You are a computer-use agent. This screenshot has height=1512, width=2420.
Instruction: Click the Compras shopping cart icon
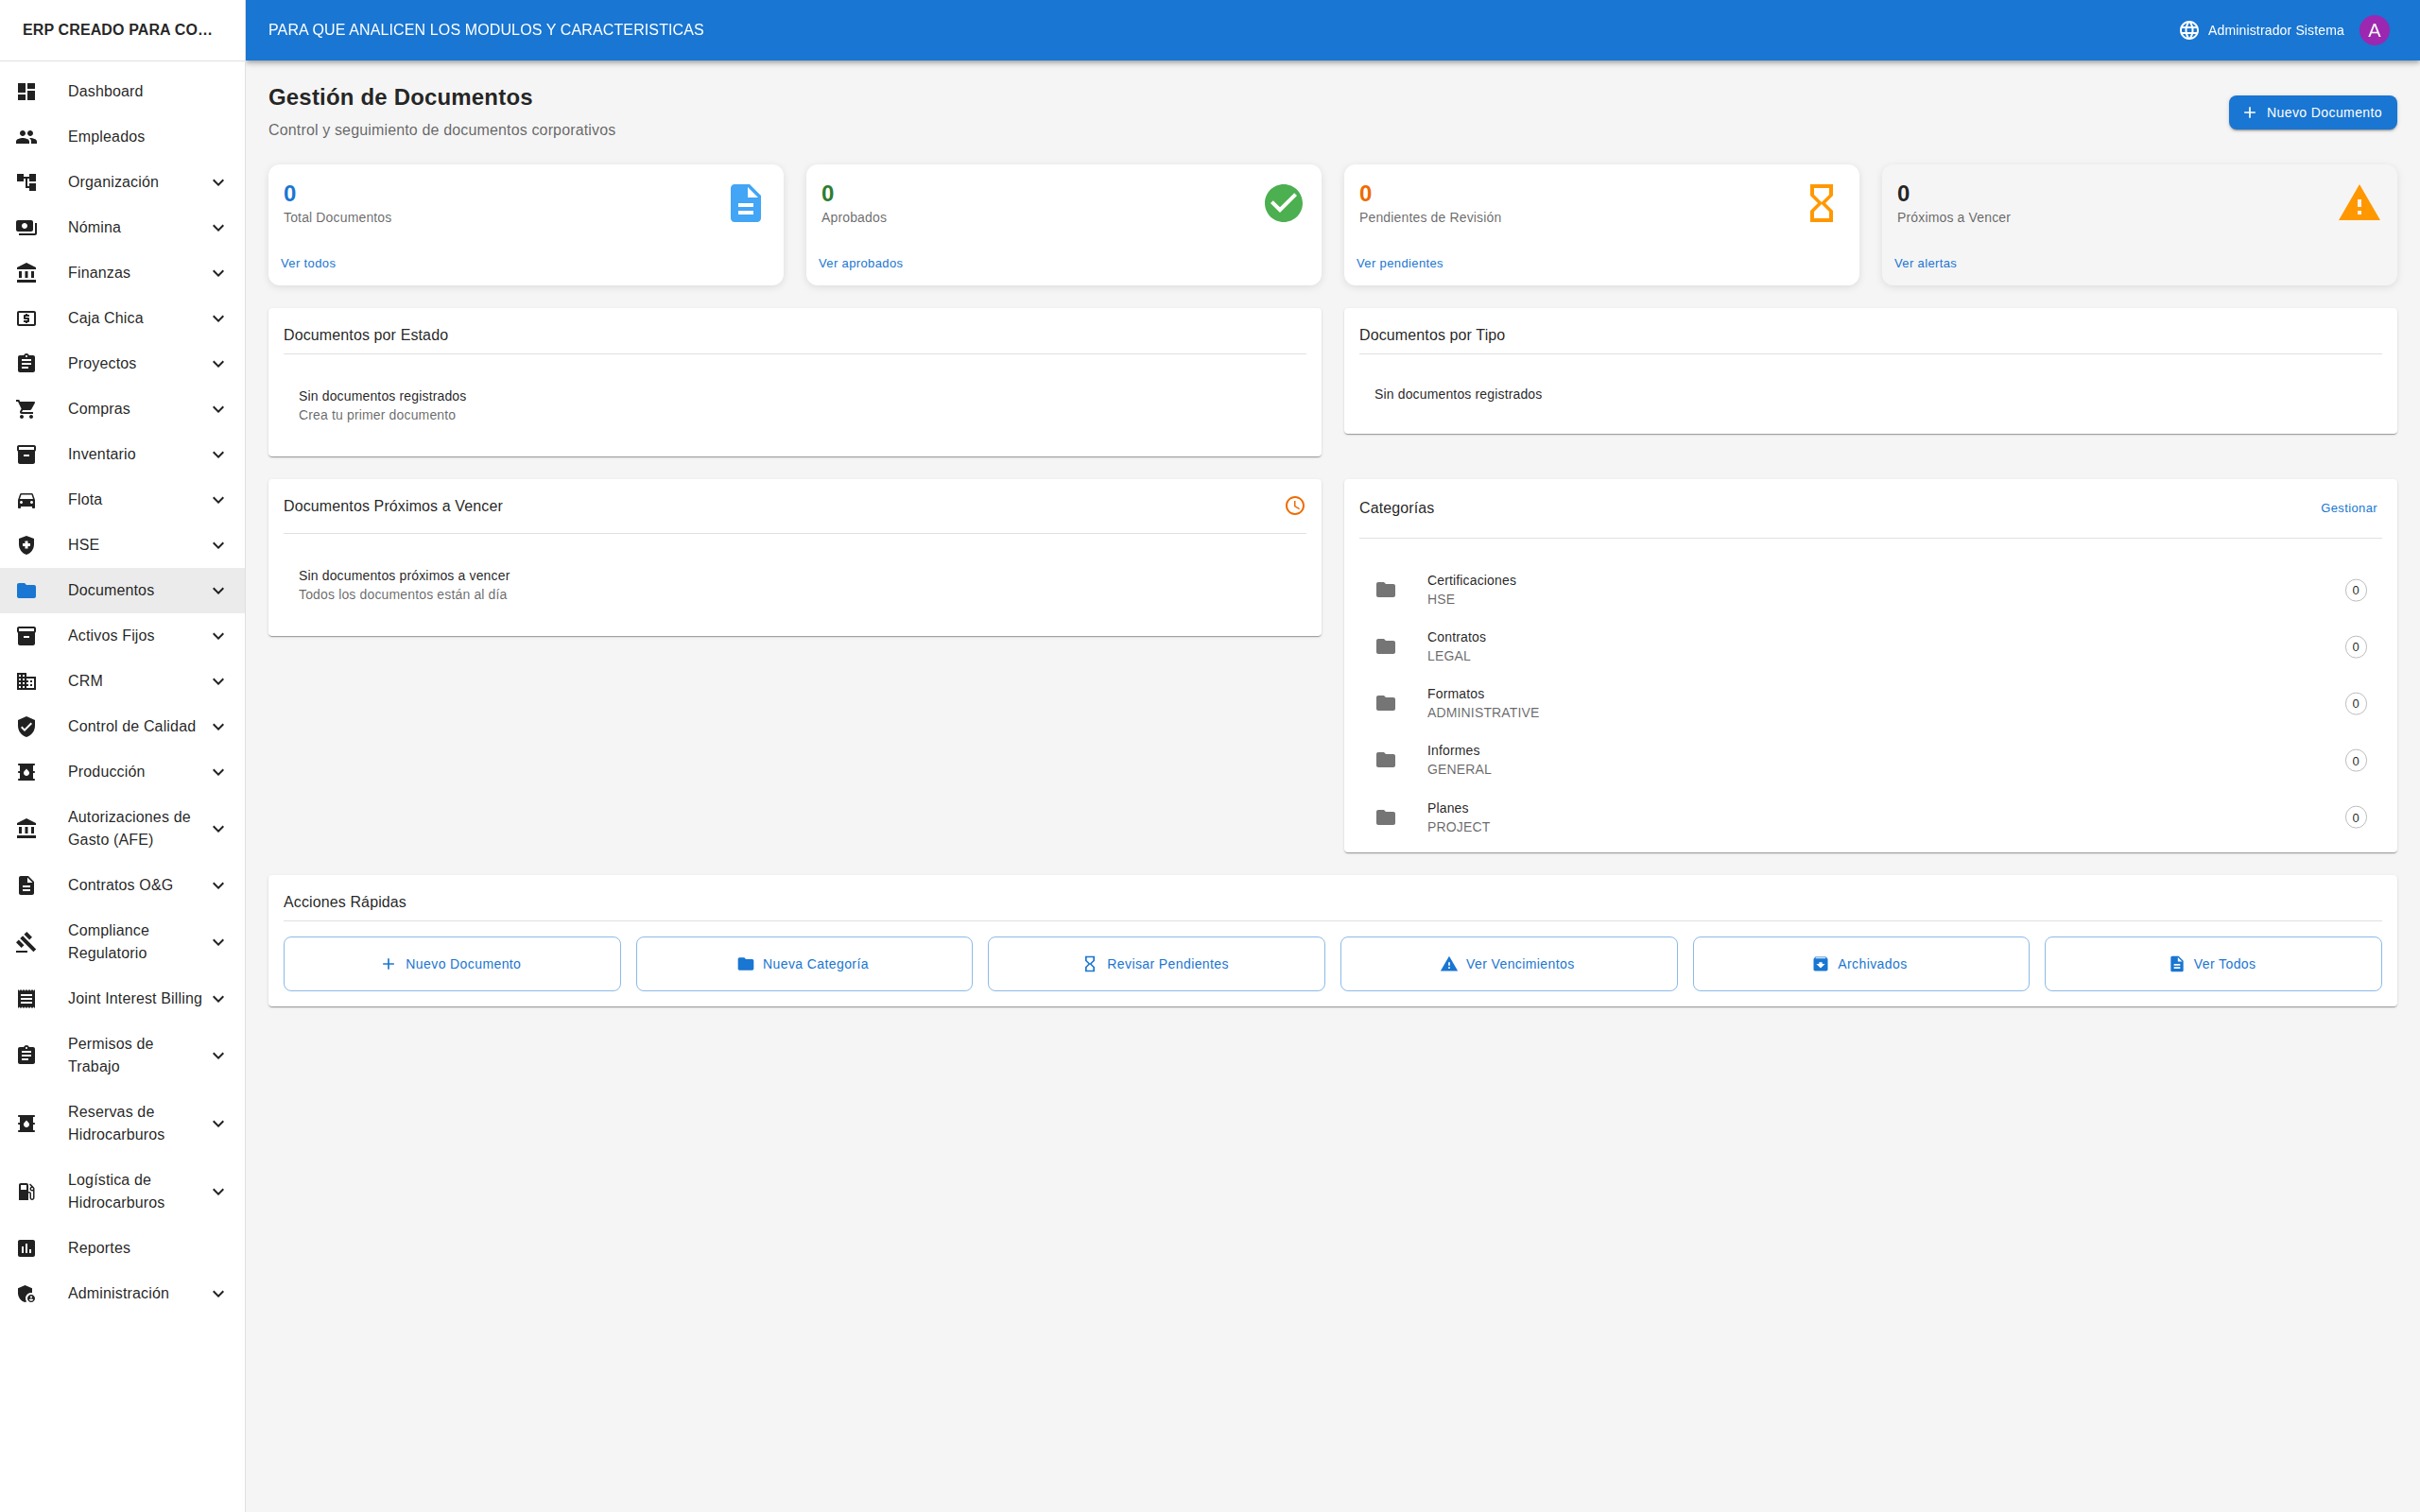pyautogui.click(x=27, y=408)
